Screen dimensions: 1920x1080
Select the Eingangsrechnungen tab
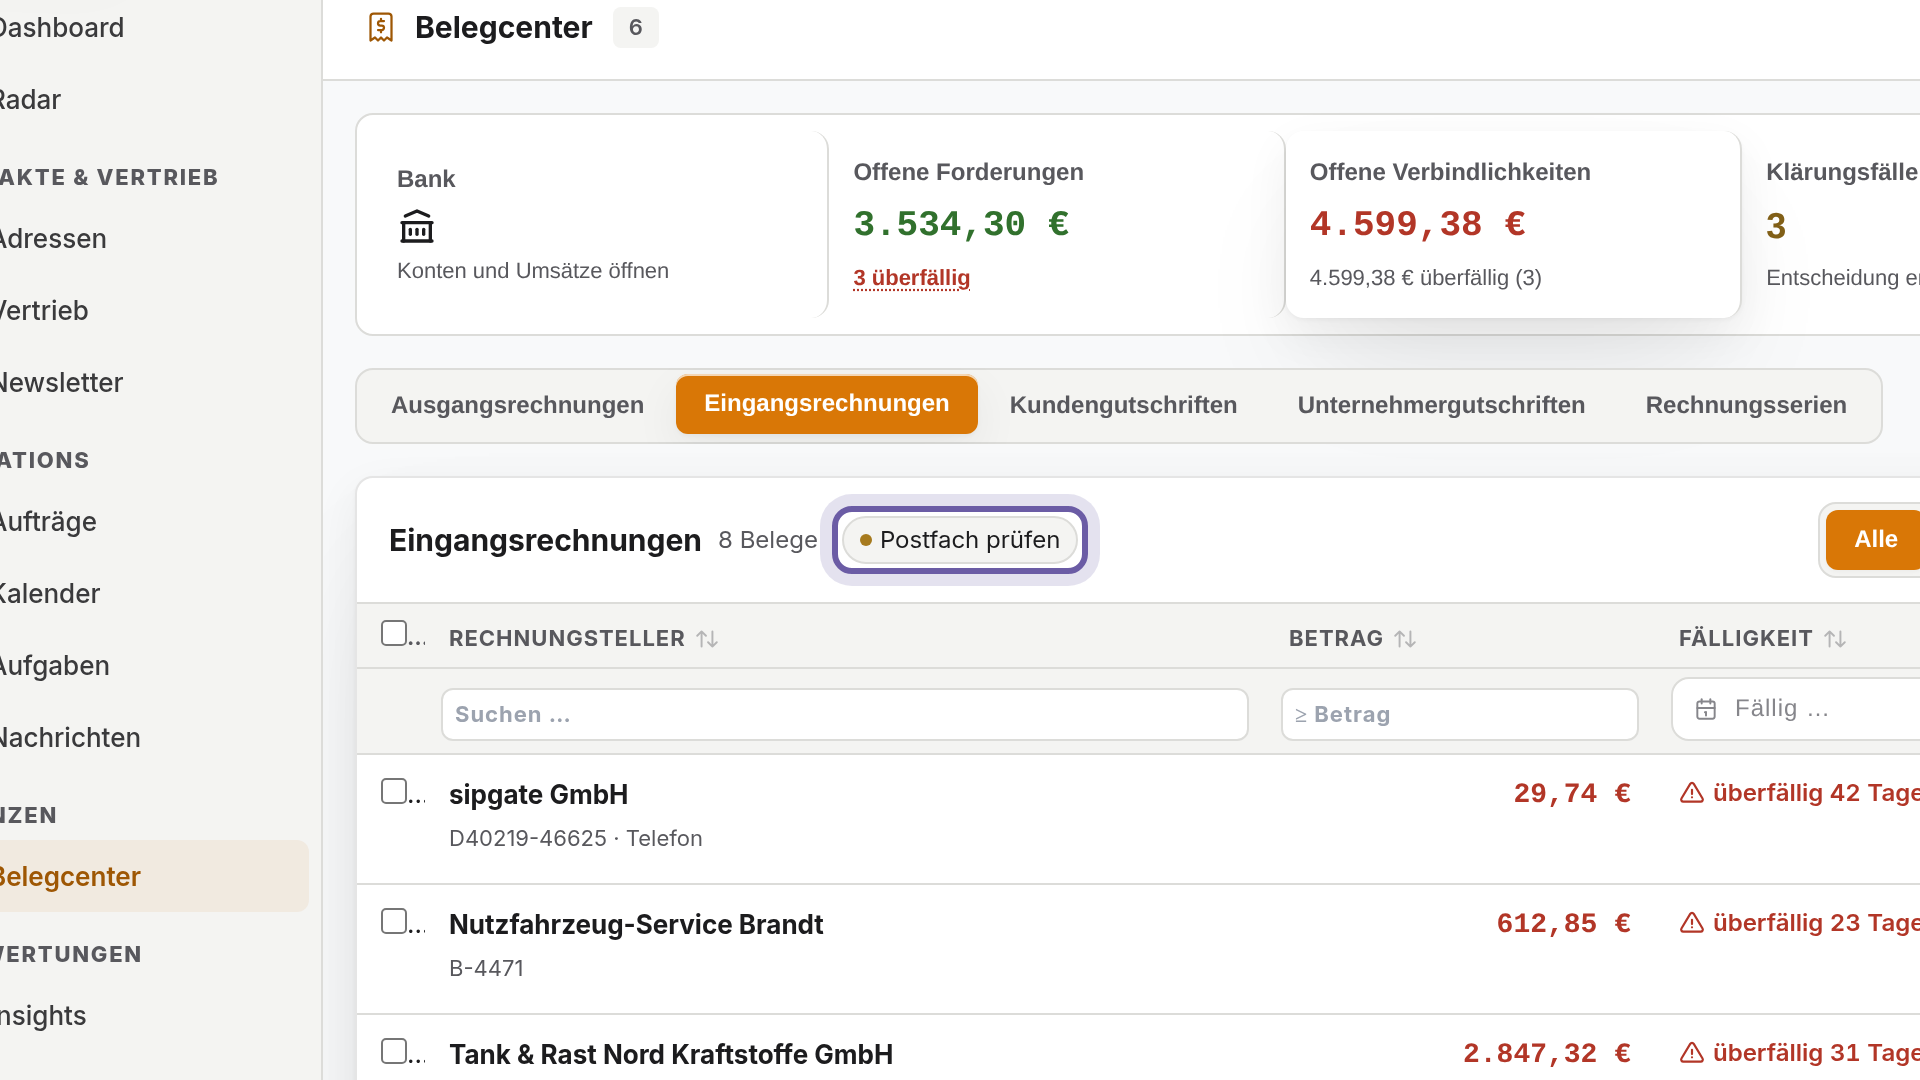pos(826,404)
